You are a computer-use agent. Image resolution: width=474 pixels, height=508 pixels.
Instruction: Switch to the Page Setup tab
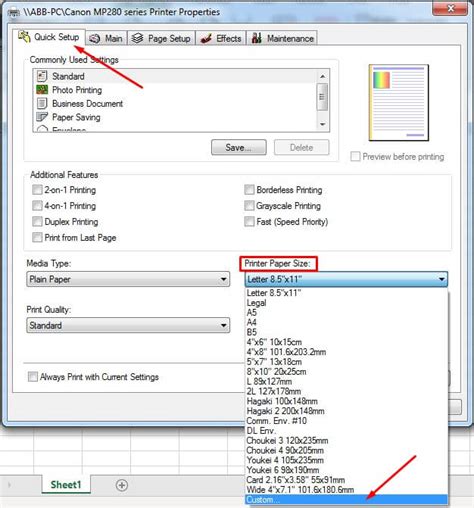161,38
